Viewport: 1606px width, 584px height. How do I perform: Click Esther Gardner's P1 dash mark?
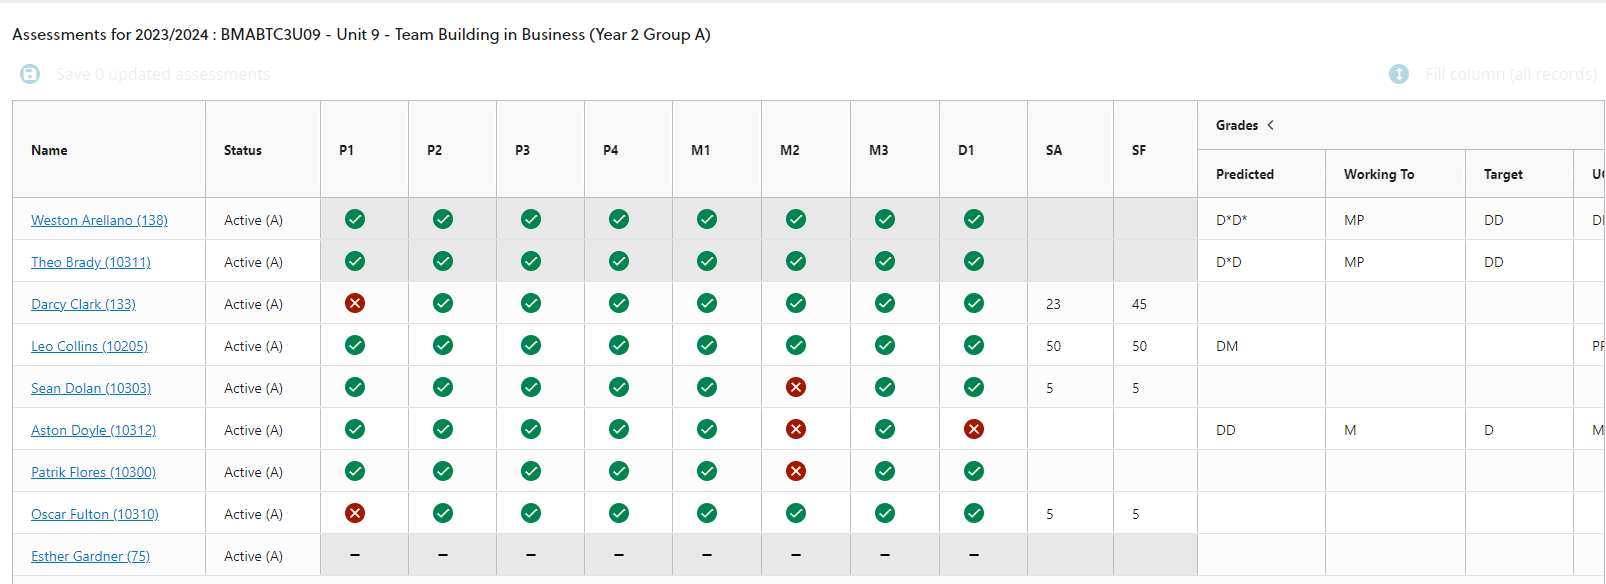tap(355, 555)
